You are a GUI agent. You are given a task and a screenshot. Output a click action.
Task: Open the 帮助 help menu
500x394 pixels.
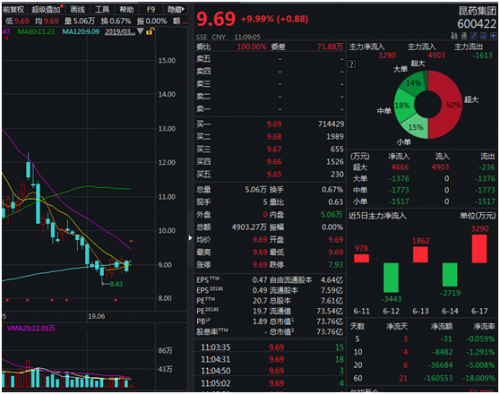[x=127, y=10]
